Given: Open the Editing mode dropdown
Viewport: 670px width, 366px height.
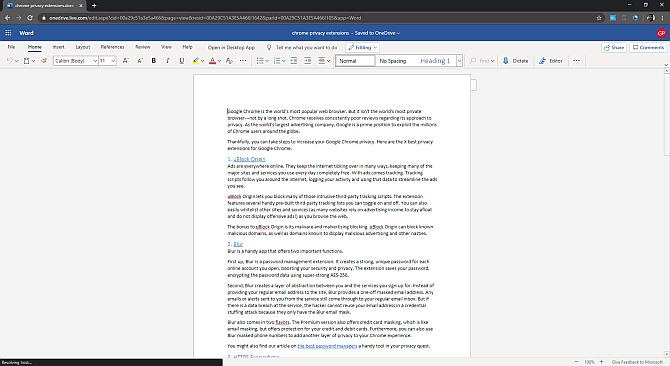Looking at the screenshot, I should 362,47.
